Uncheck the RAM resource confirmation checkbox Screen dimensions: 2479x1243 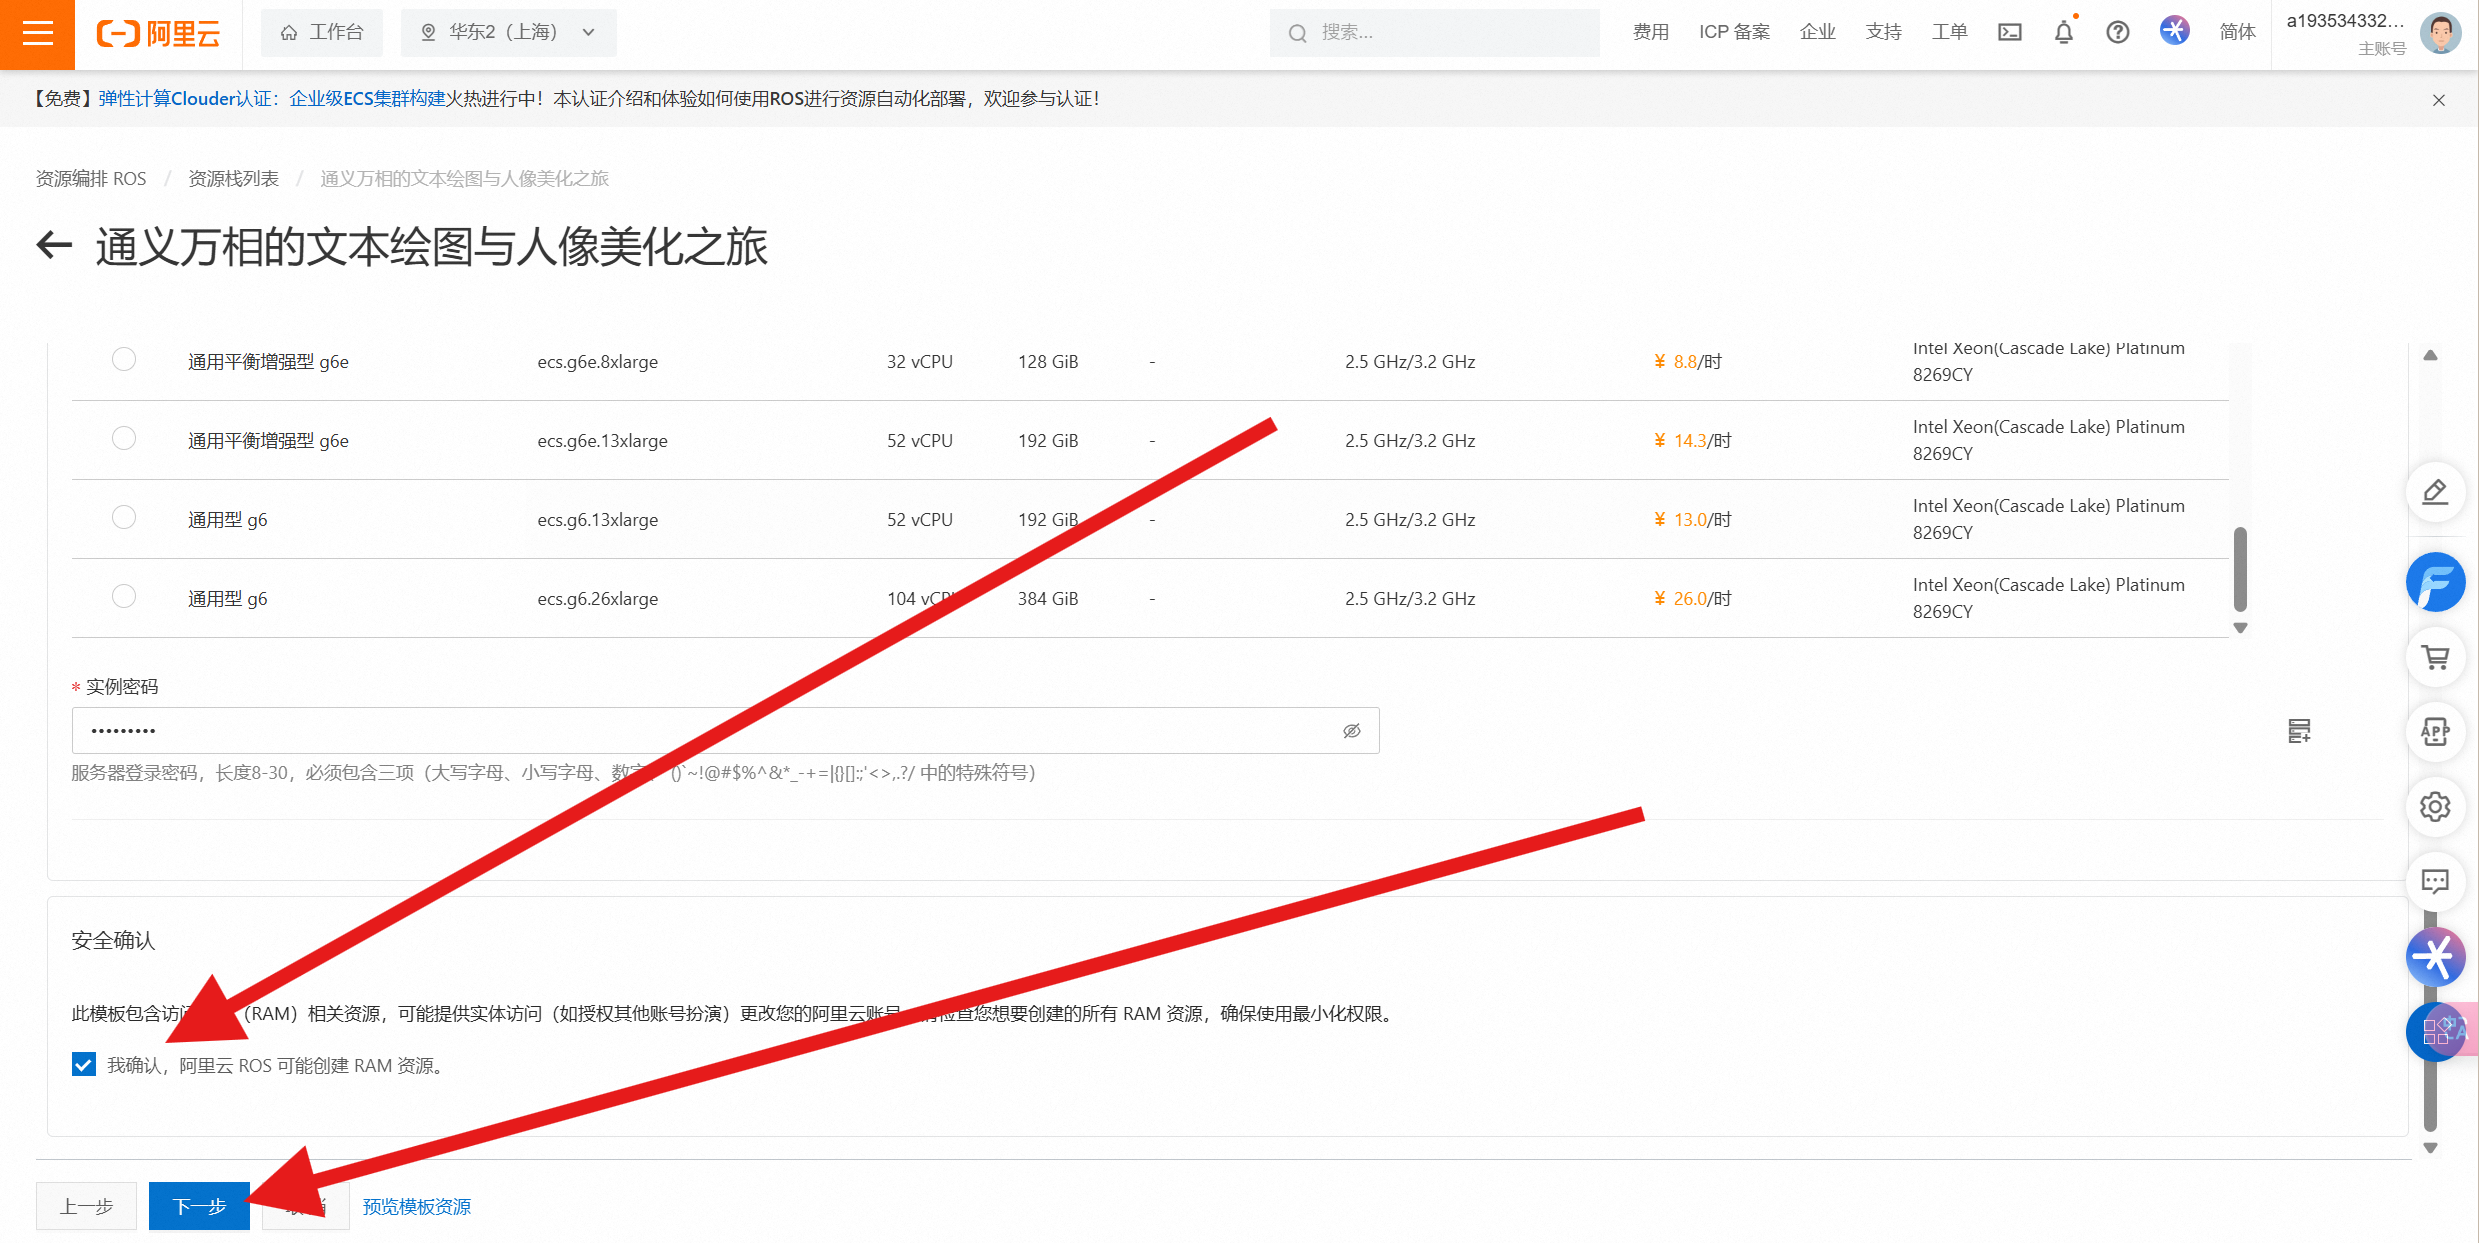(84, 1065)
